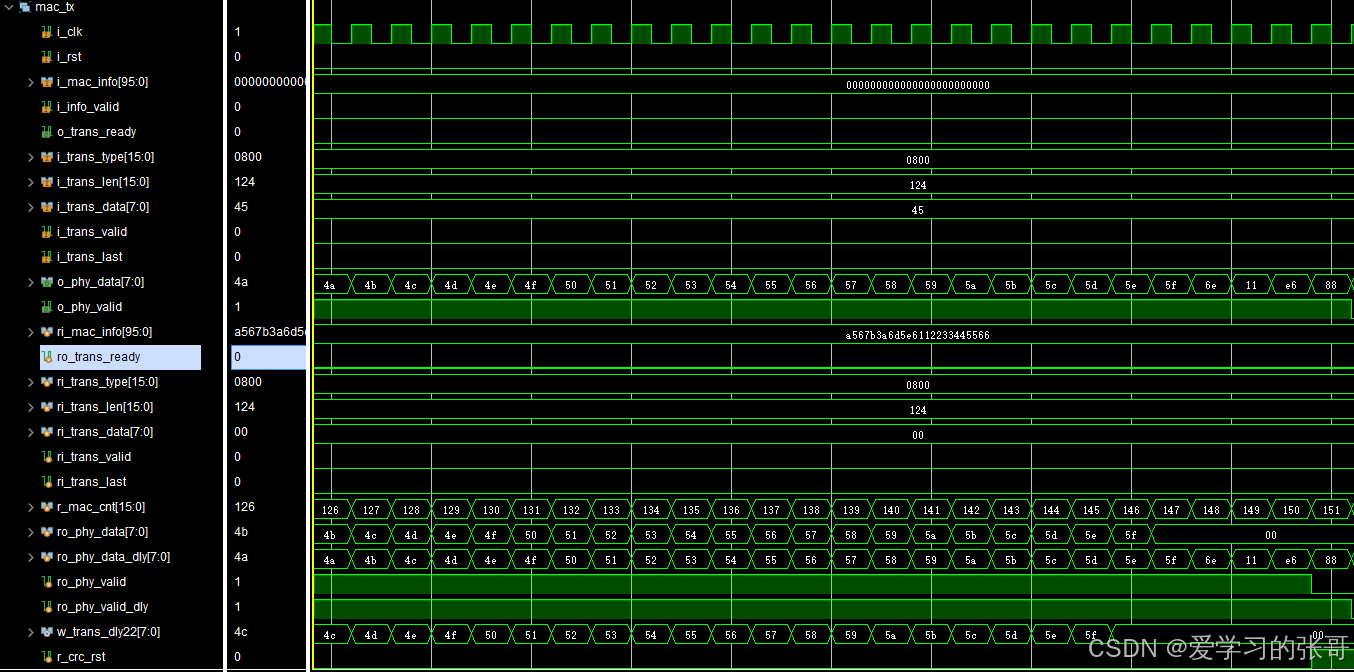Click the 4f segment in w_trans_dly22 waveform
Image resolution: width=1354 pixels, height=672 pixels.
(x=451, y=635)
